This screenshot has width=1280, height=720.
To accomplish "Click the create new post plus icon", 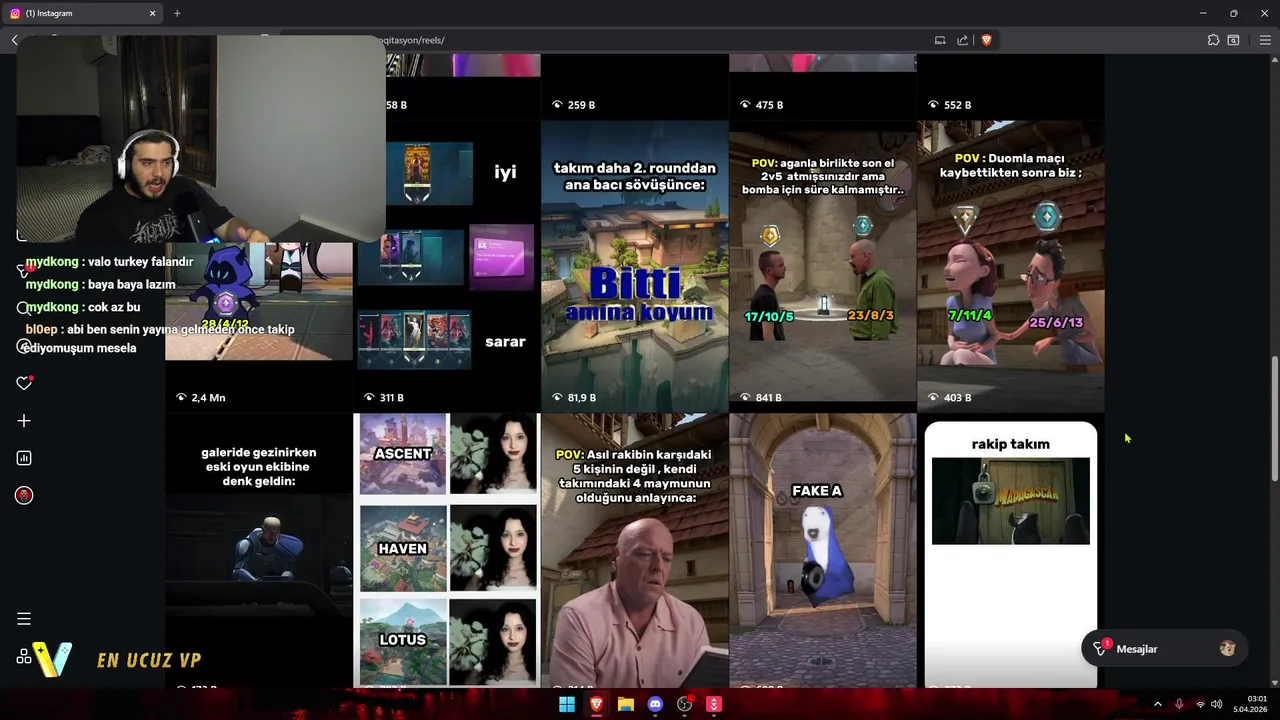I will [x=24, y=421].
